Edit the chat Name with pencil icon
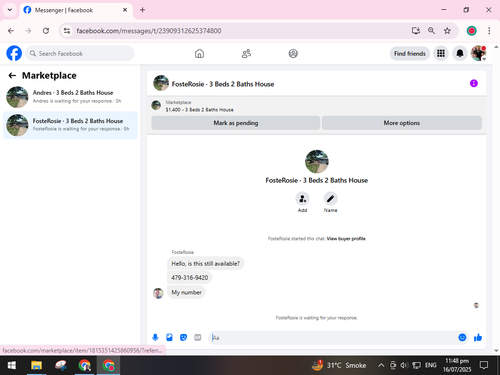The width and height of the screenshot is (500, 375). tap(330, 199)
